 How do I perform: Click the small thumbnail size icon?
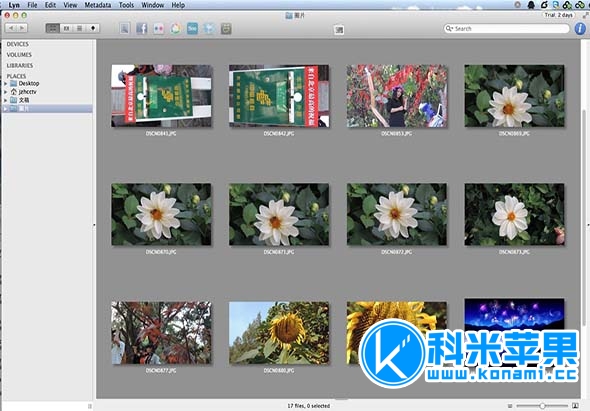[510, 406]
